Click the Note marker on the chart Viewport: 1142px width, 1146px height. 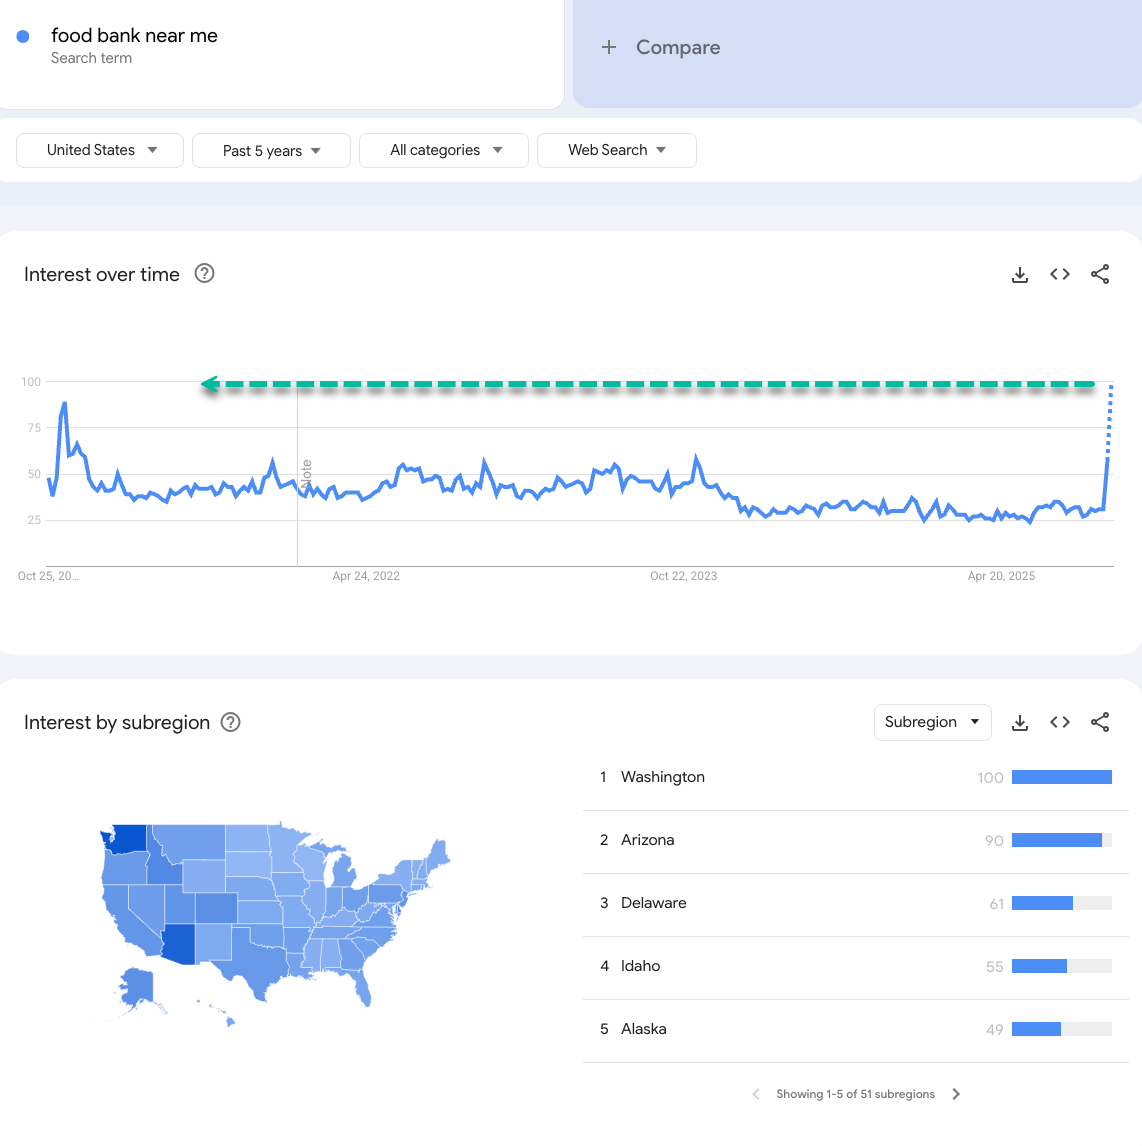tap(306, 472)
